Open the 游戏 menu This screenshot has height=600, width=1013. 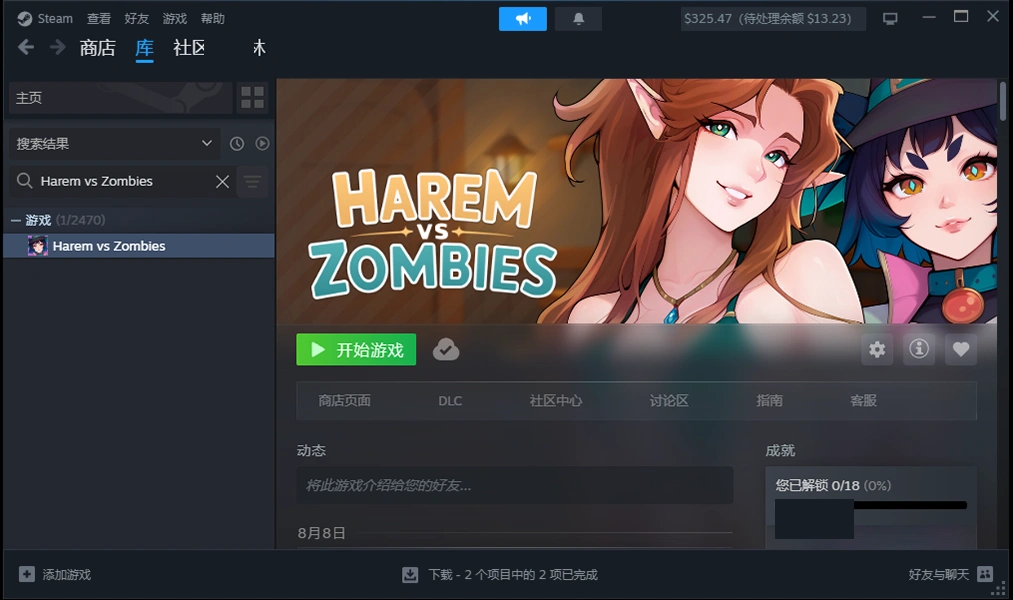click(174, 19)
